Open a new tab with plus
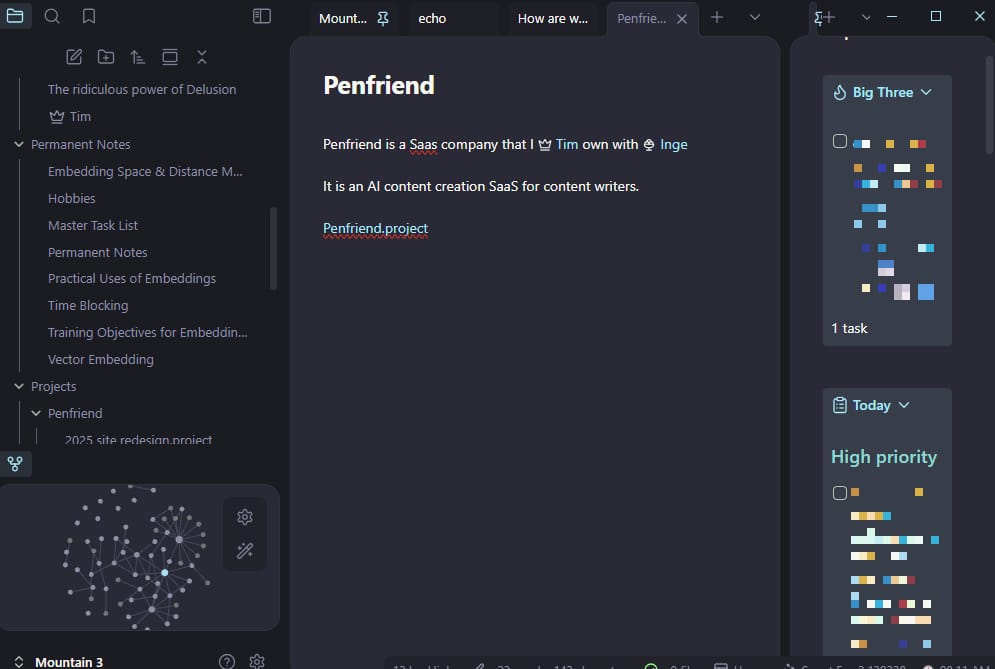The image size is (995, 669). tap(717, 17)
